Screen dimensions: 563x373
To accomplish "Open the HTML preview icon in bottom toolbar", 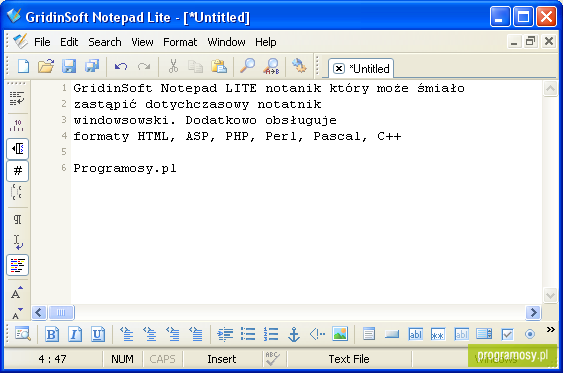I will tap(23, 334).
